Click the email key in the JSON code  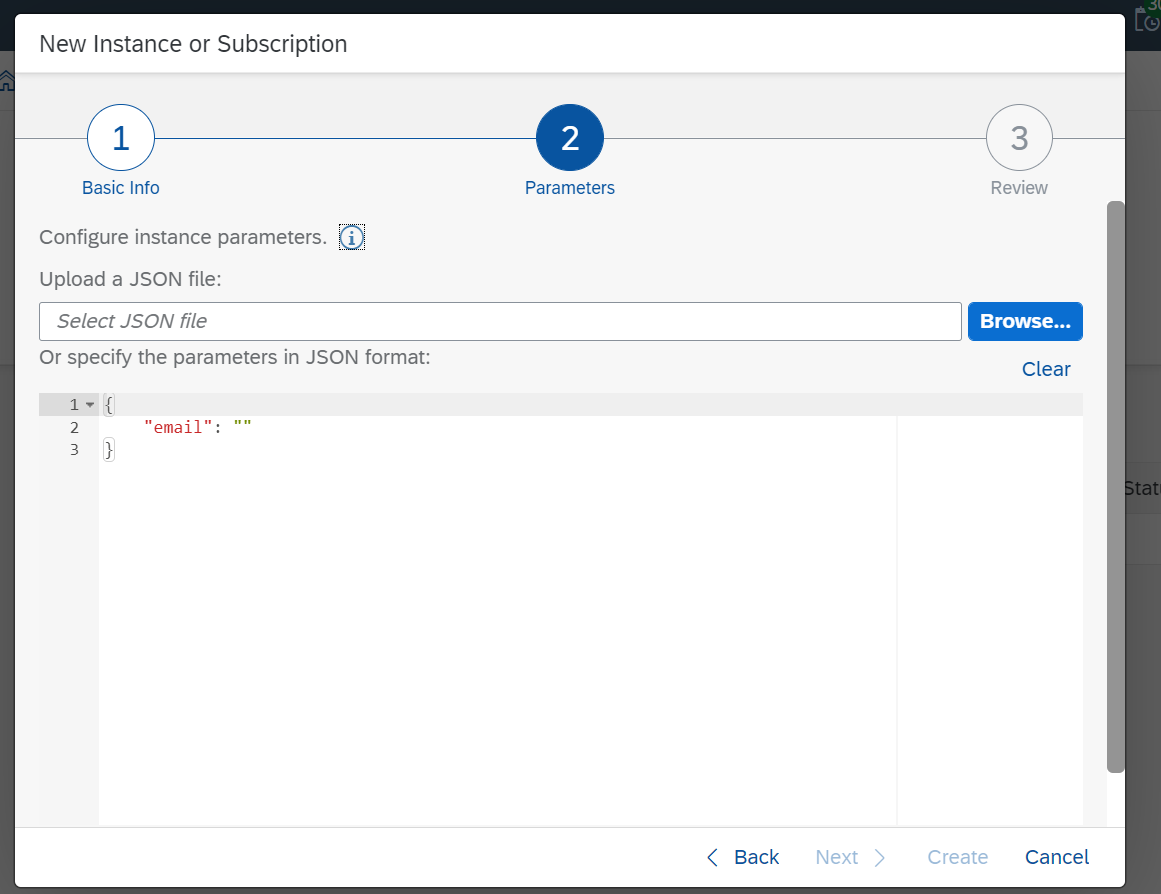point(179,426)
